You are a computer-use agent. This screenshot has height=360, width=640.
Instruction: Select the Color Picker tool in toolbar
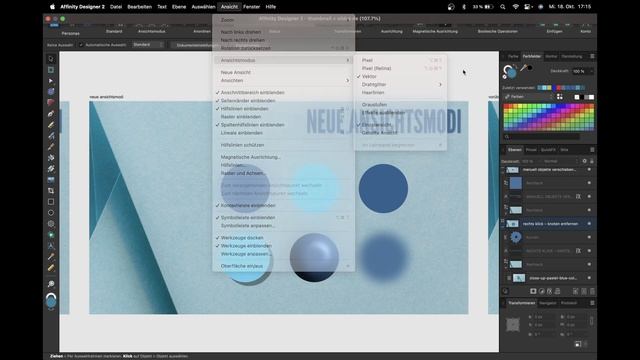pos(51,257)
